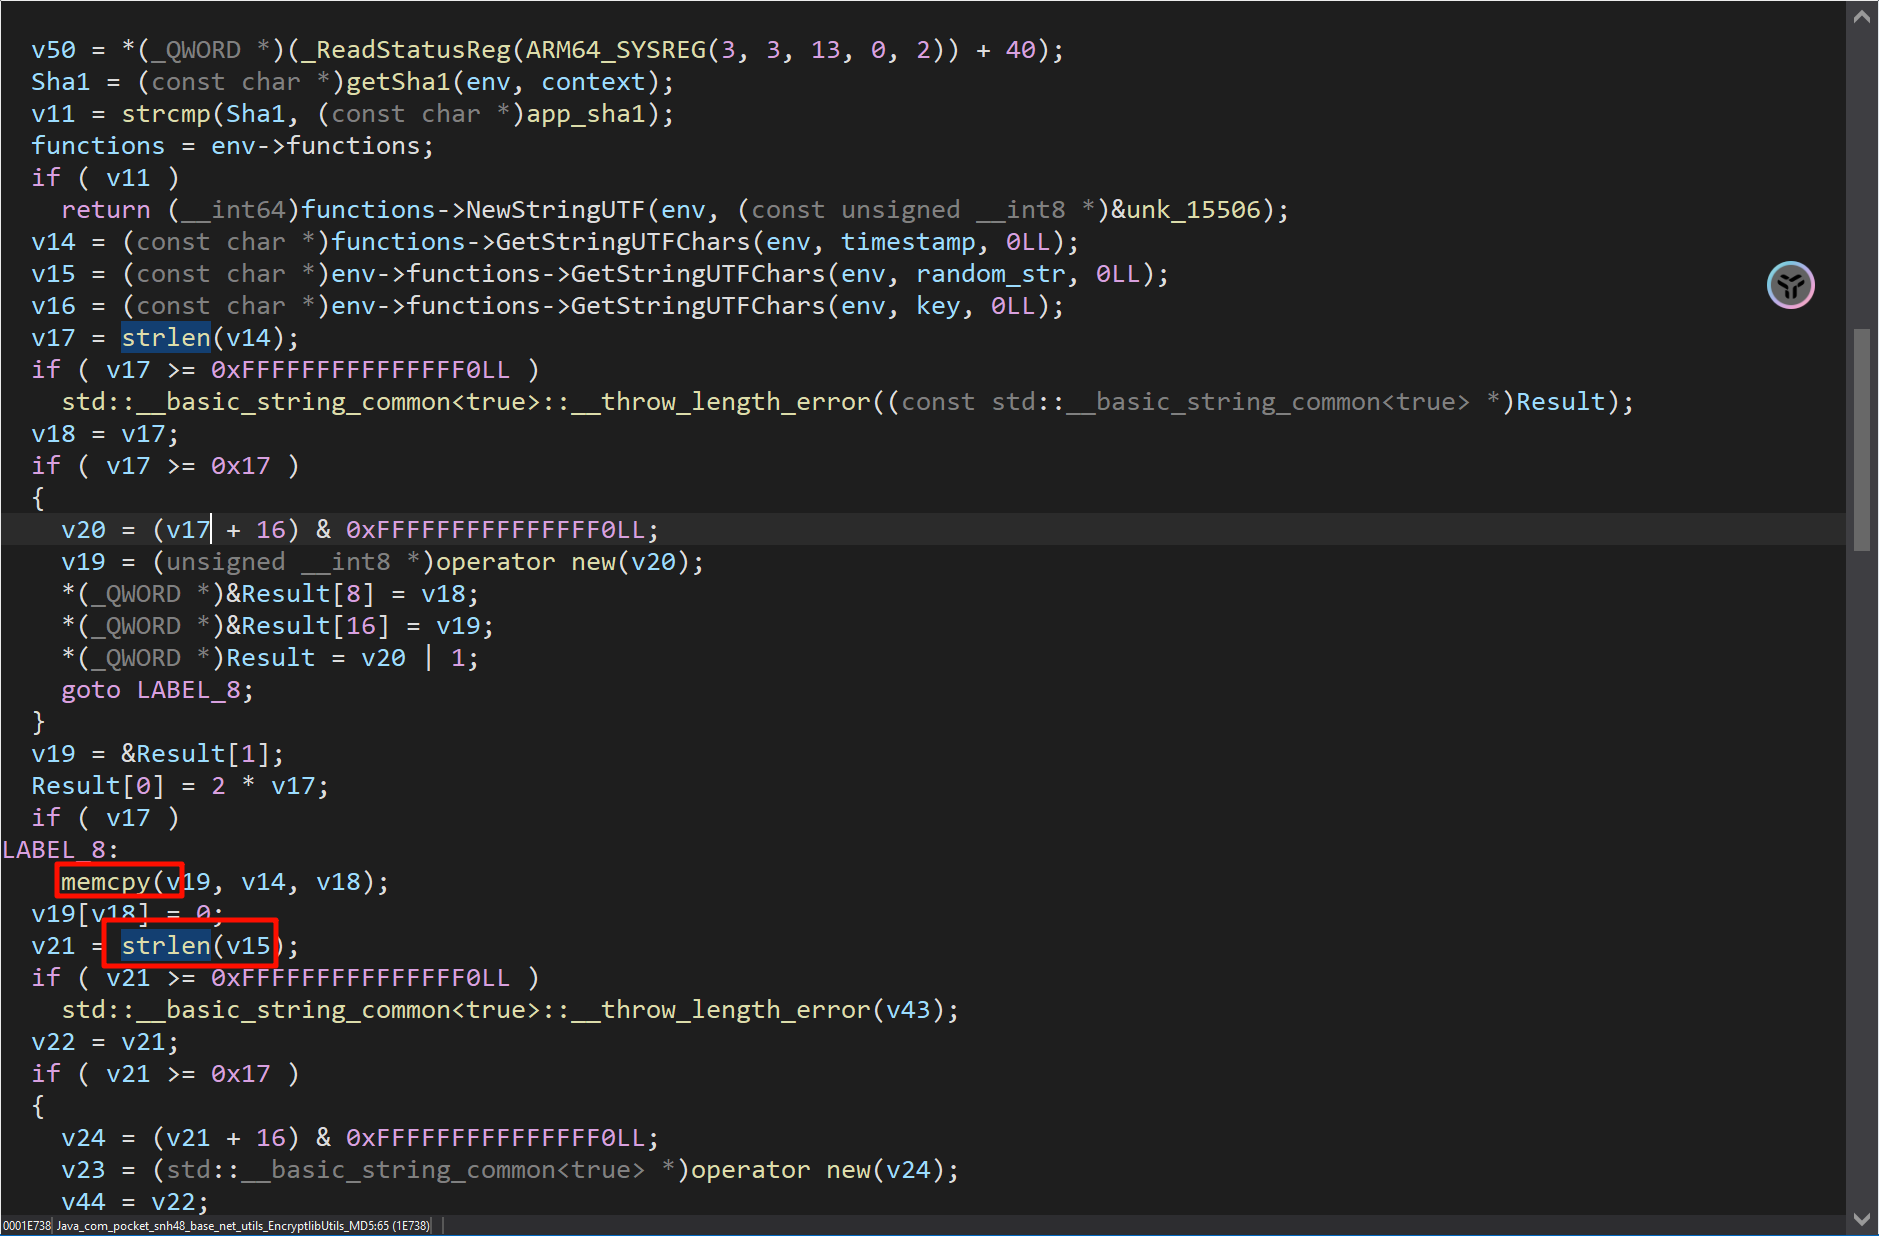Click the vertical scrollbar thumb

(x=1861, y=440)
